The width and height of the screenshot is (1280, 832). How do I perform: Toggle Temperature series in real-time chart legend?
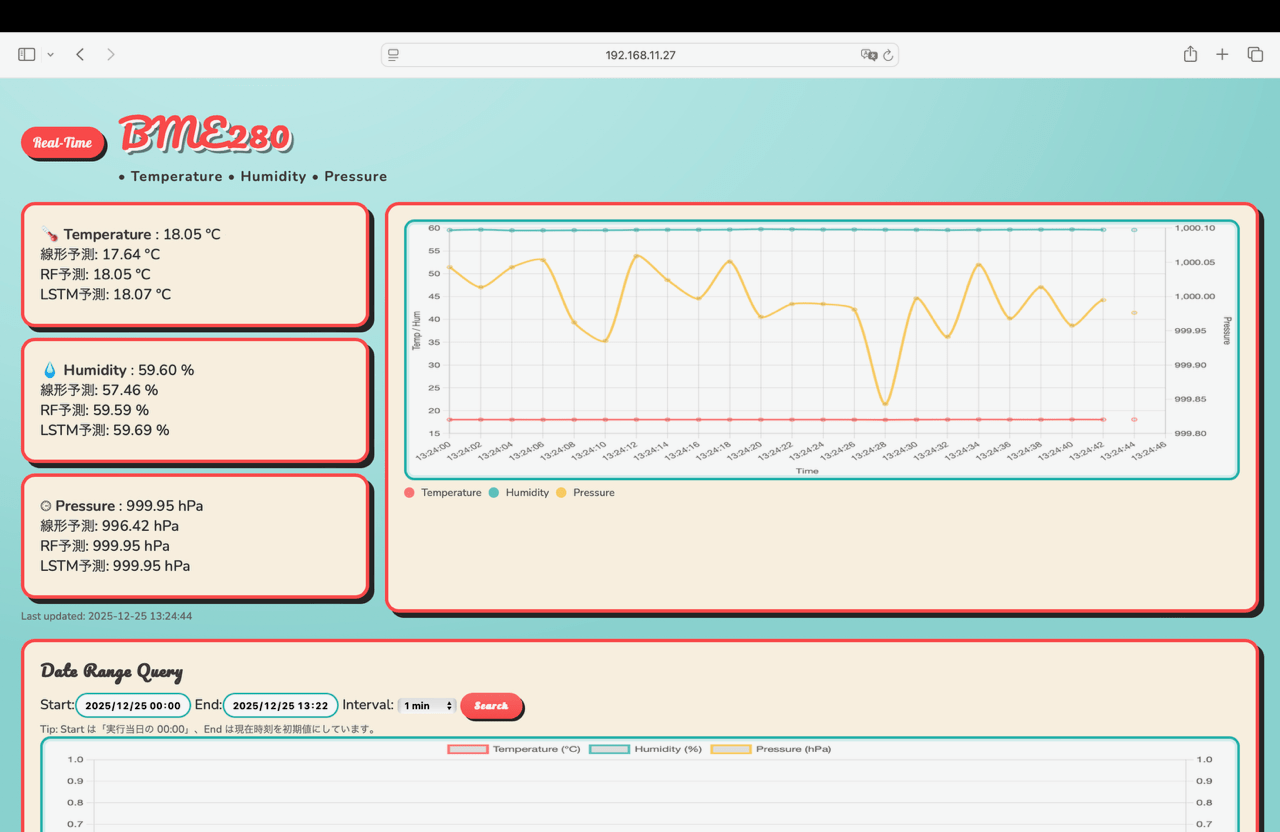point(443,493)
